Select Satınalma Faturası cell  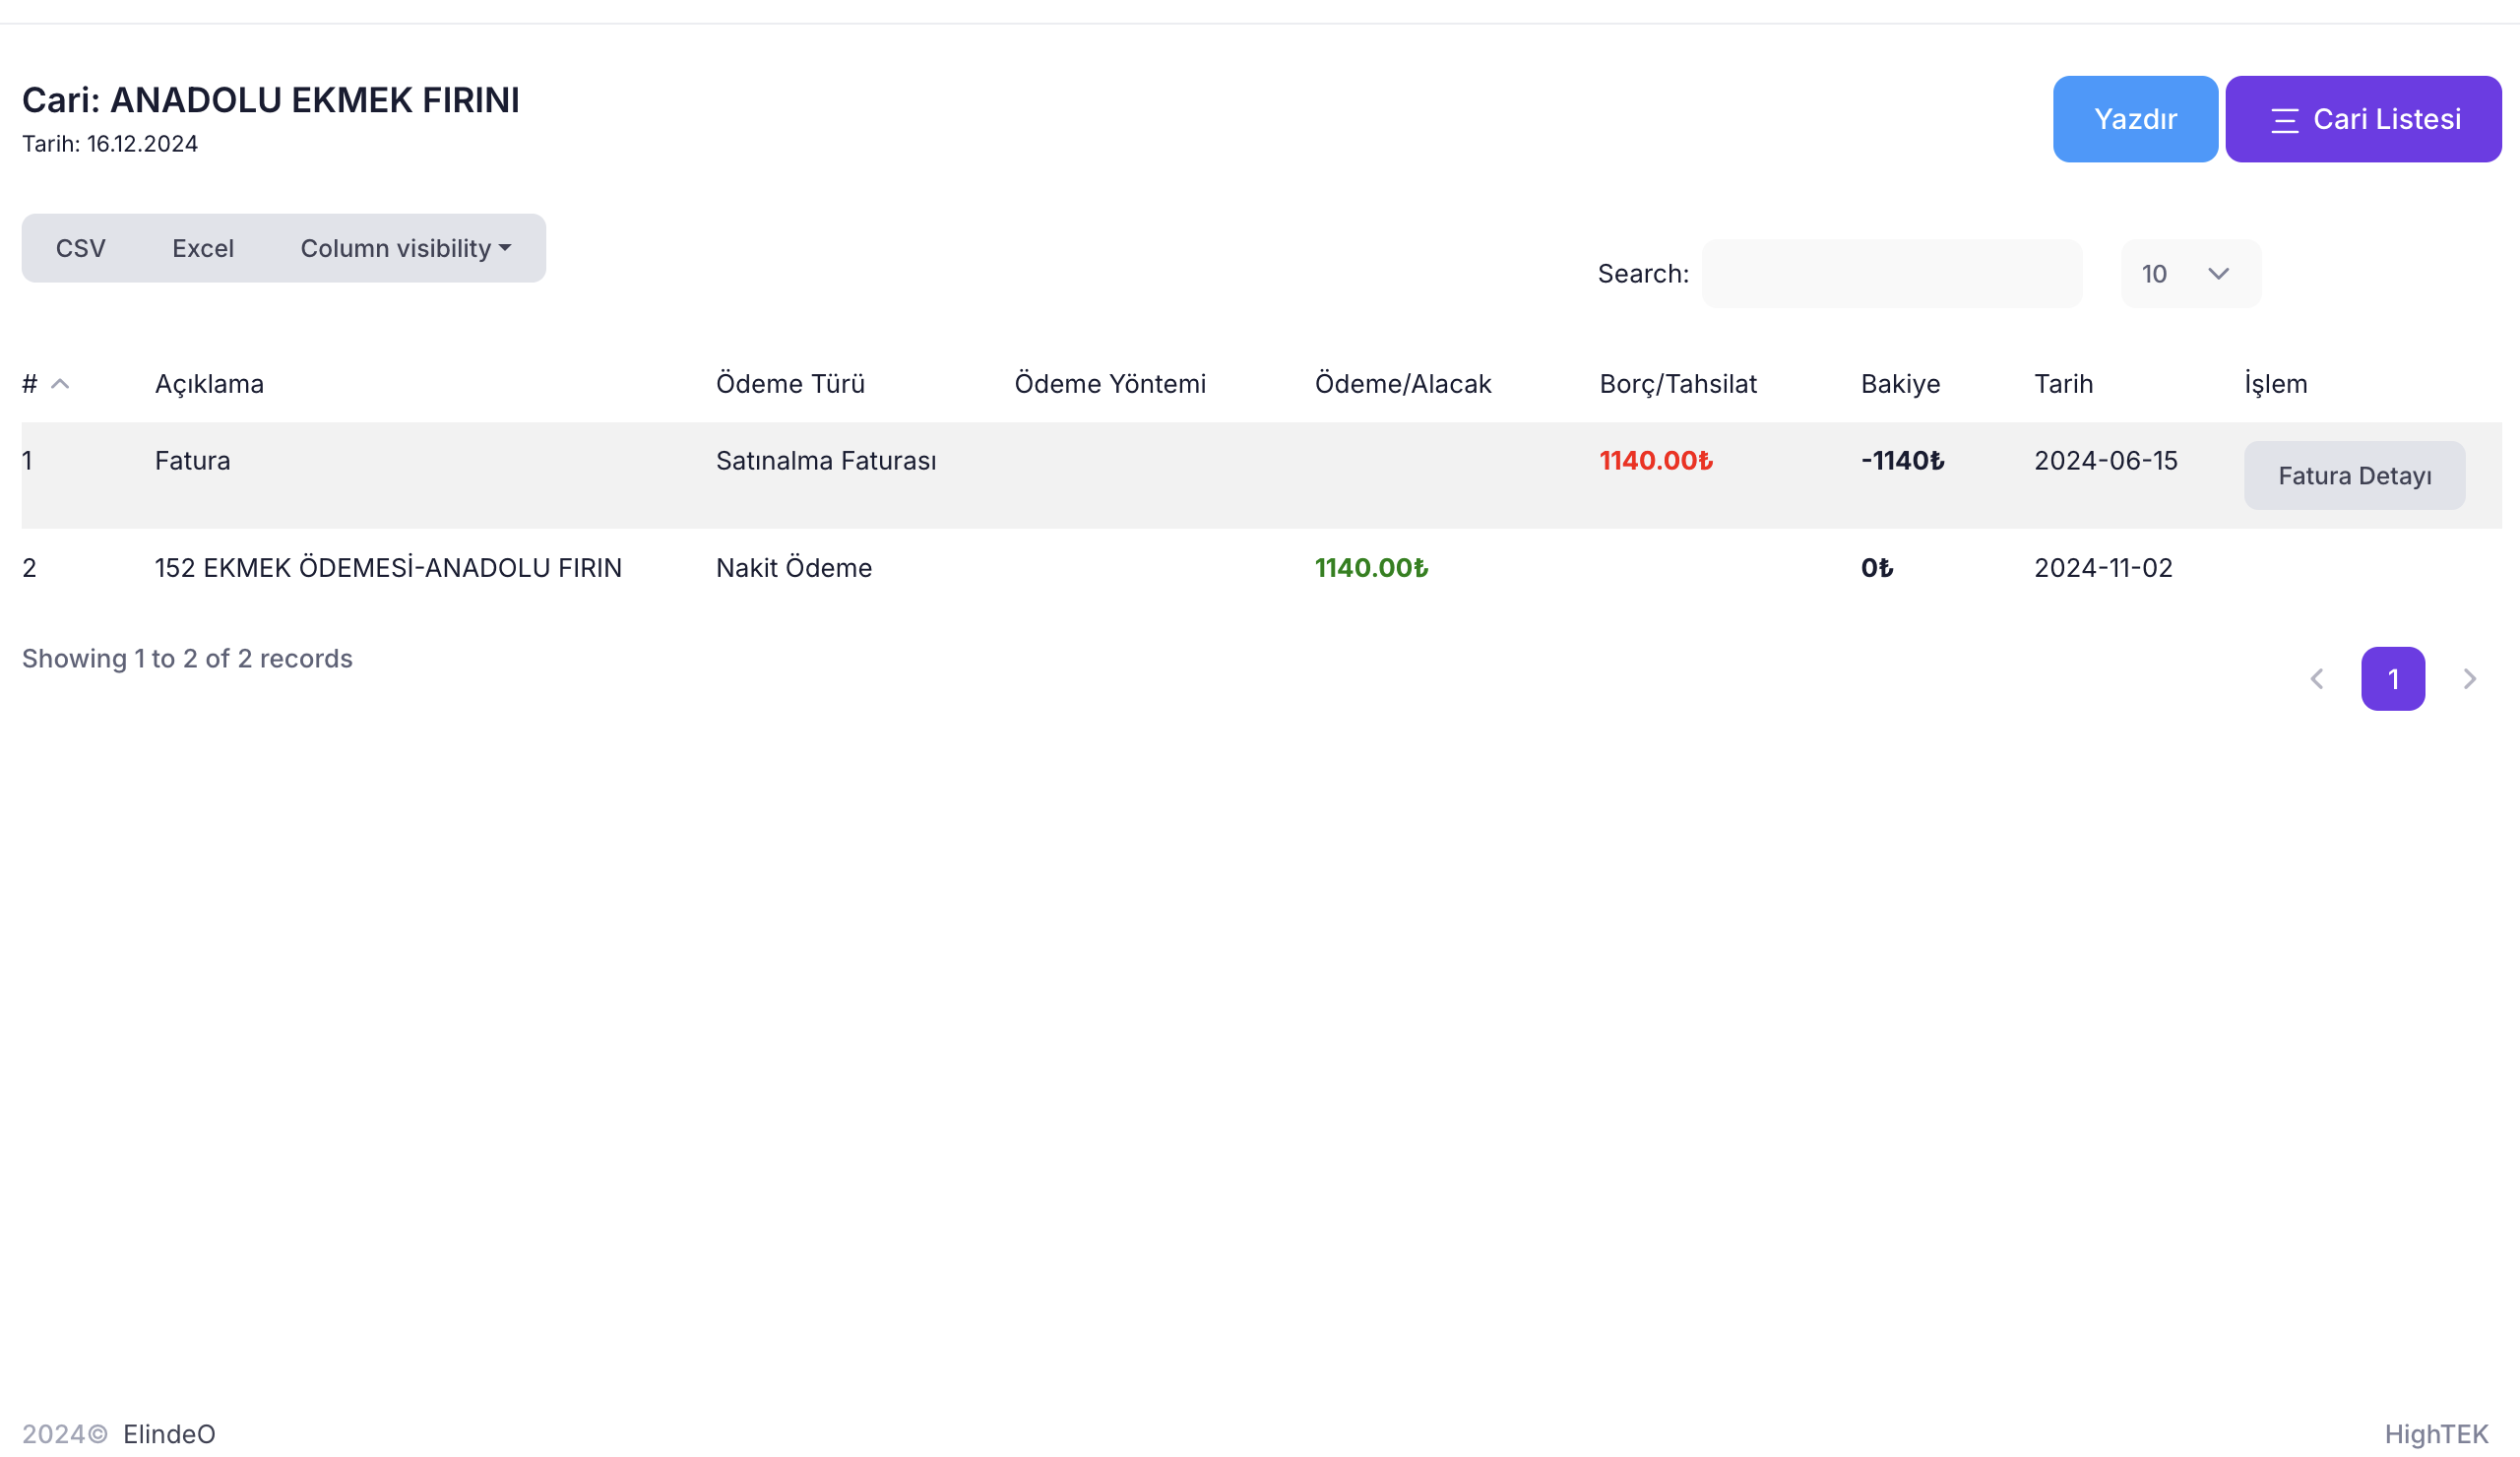click(826, 461)
